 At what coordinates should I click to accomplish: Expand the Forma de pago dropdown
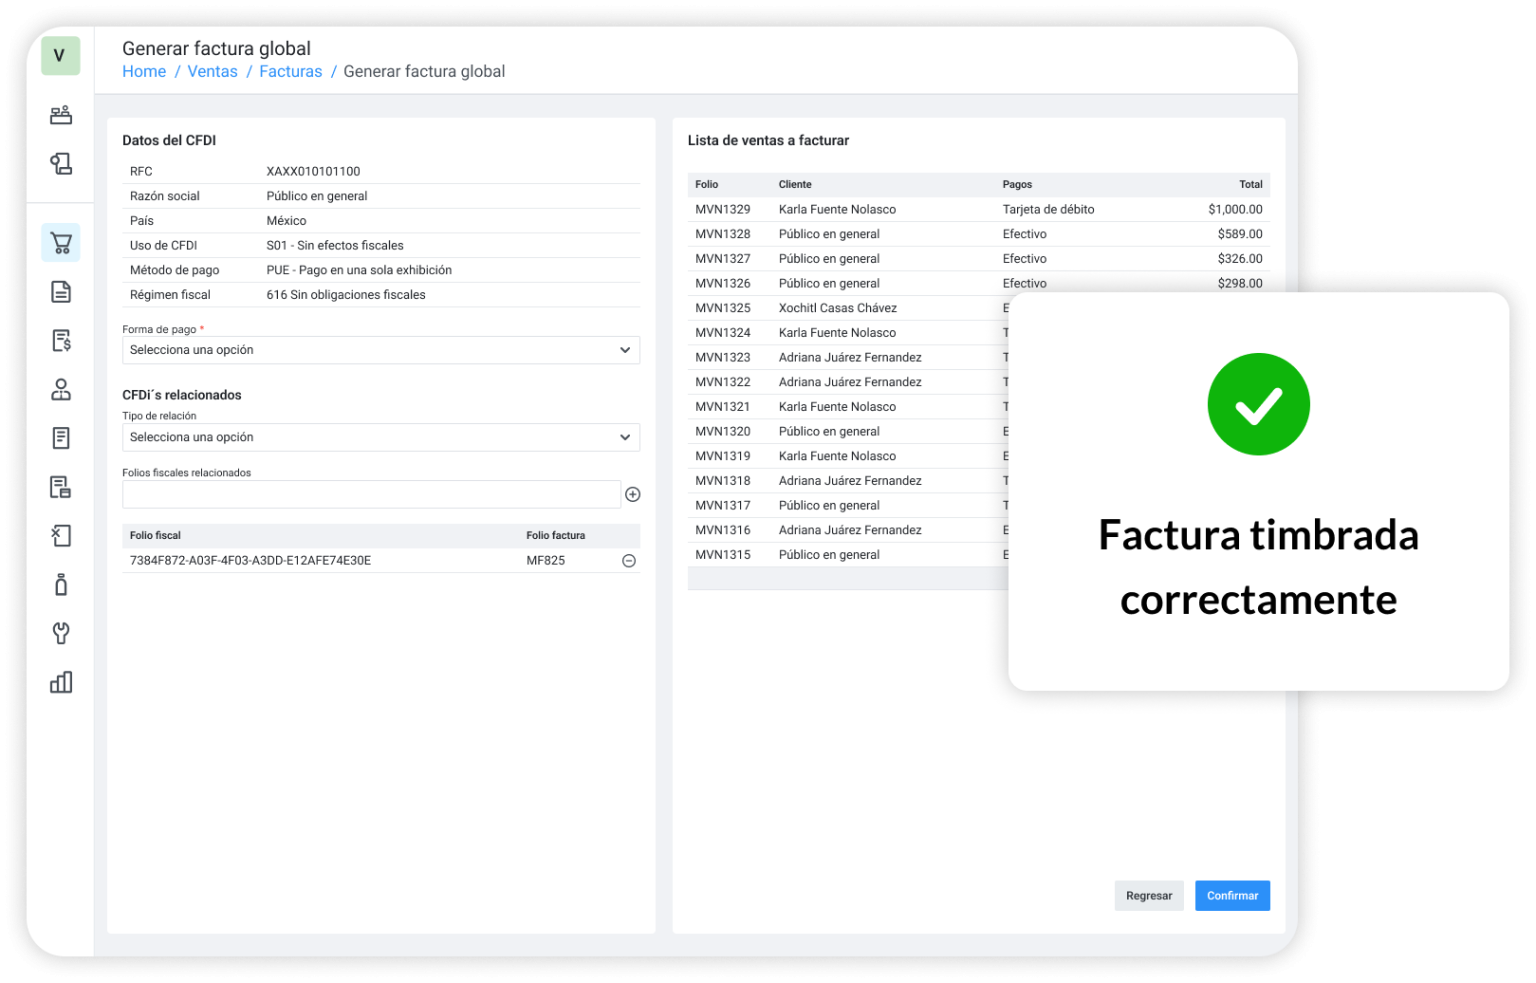click(380, 350)
